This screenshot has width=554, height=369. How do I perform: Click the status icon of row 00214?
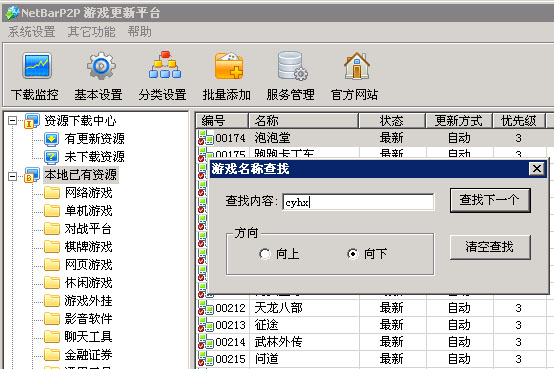pos(206,342)
